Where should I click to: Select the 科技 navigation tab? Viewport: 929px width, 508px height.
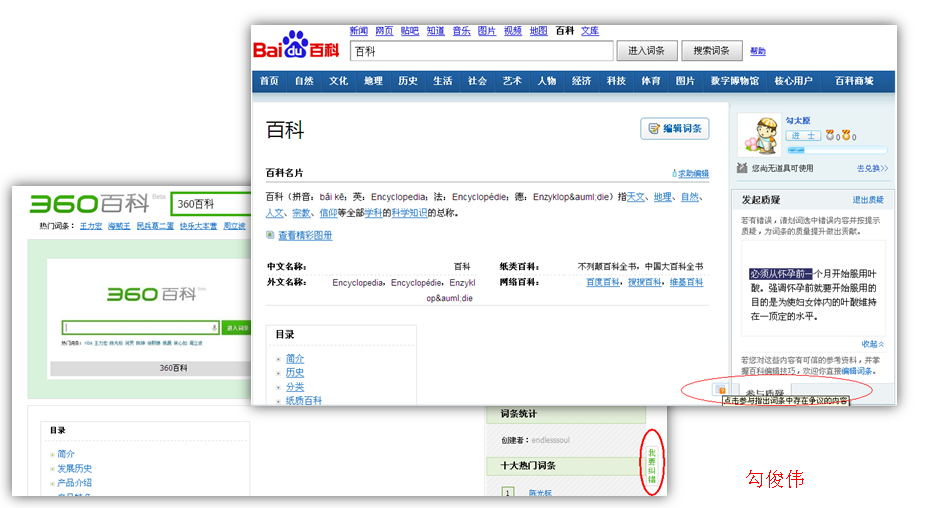pos(616,81)
